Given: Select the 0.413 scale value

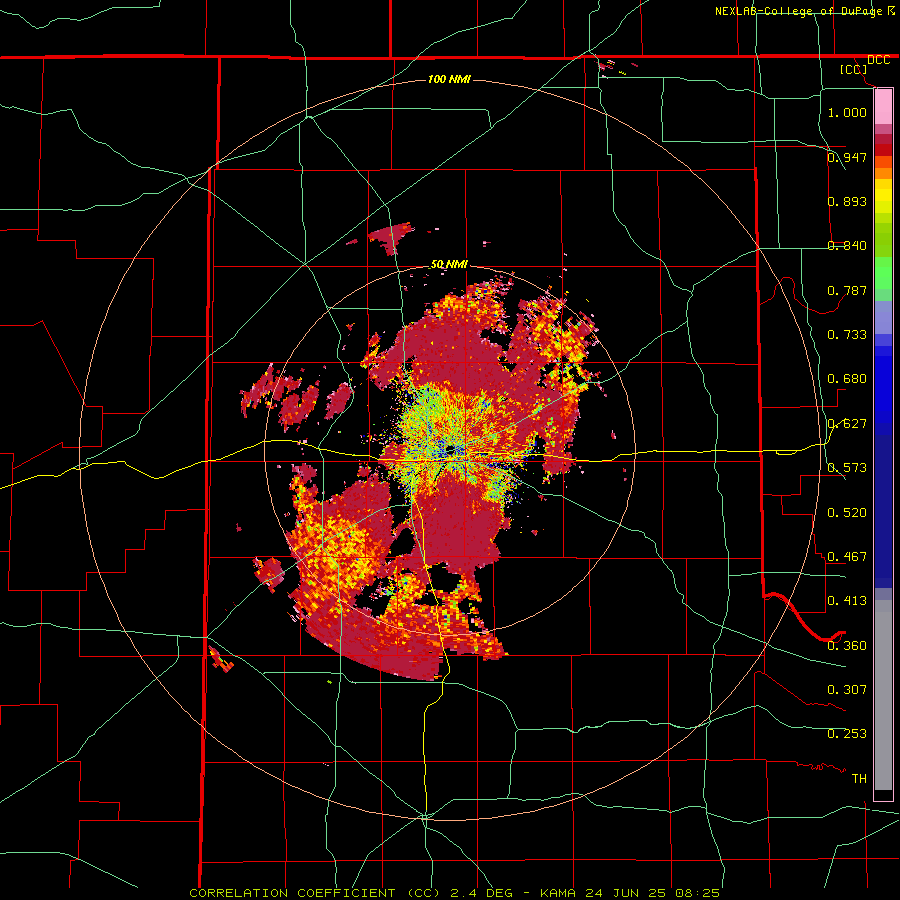Looking at the screenshot, I should point(847,601).
